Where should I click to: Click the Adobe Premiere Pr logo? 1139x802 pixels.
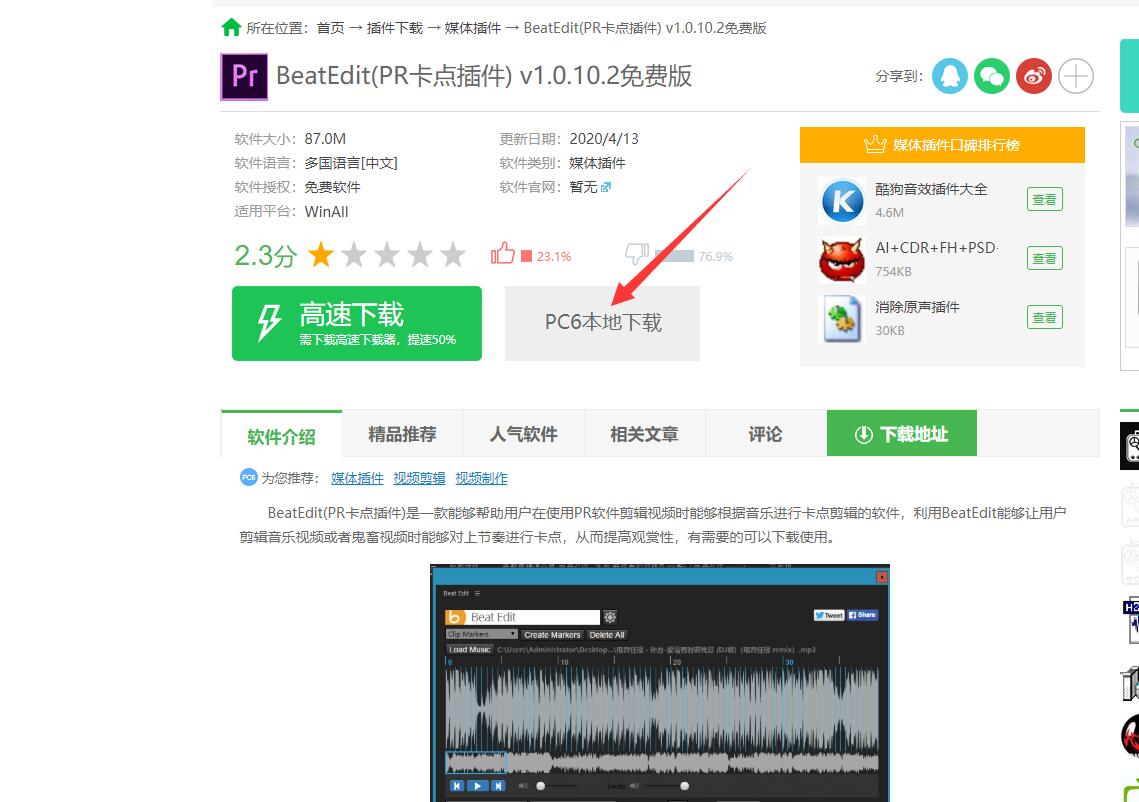click(244, 76)
